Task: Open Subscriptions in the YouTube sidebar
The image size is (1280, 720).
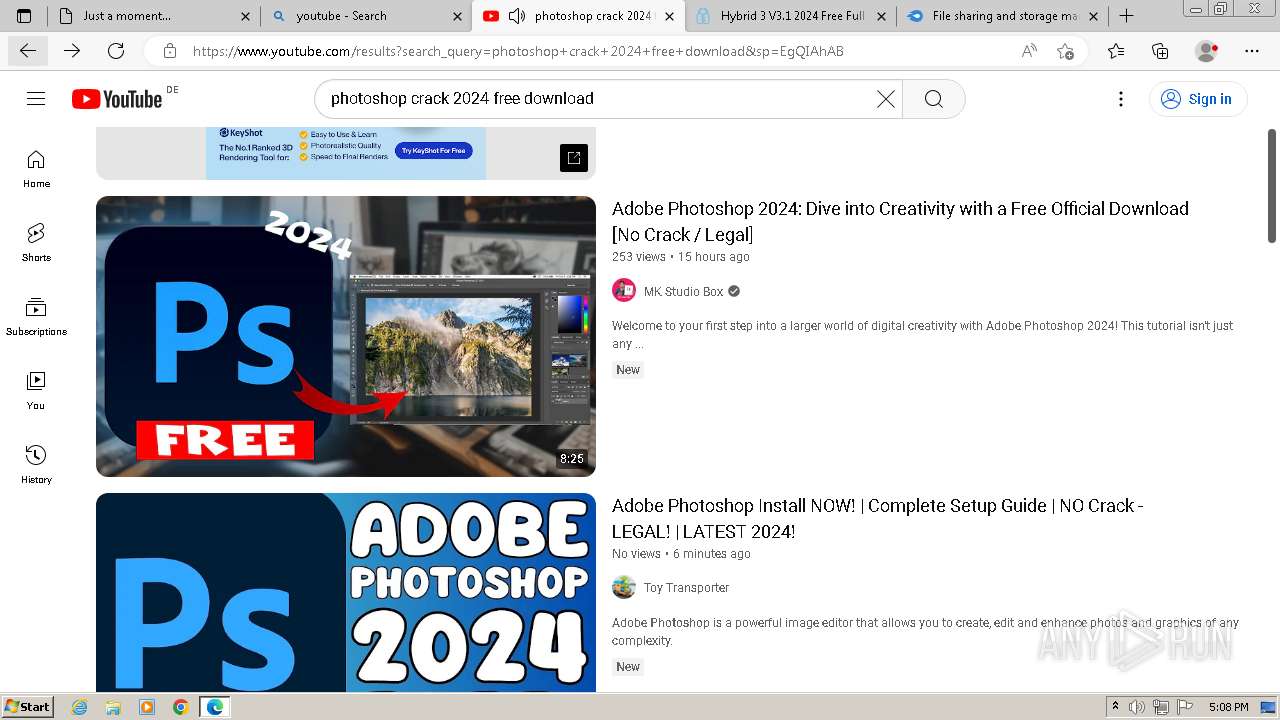Action: 36,317
